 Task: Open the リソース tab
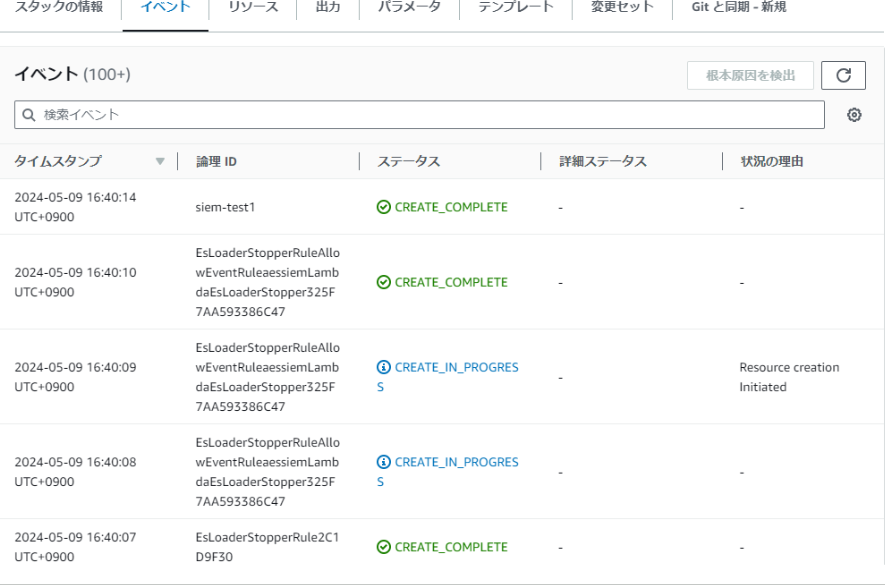pos(253,7)
